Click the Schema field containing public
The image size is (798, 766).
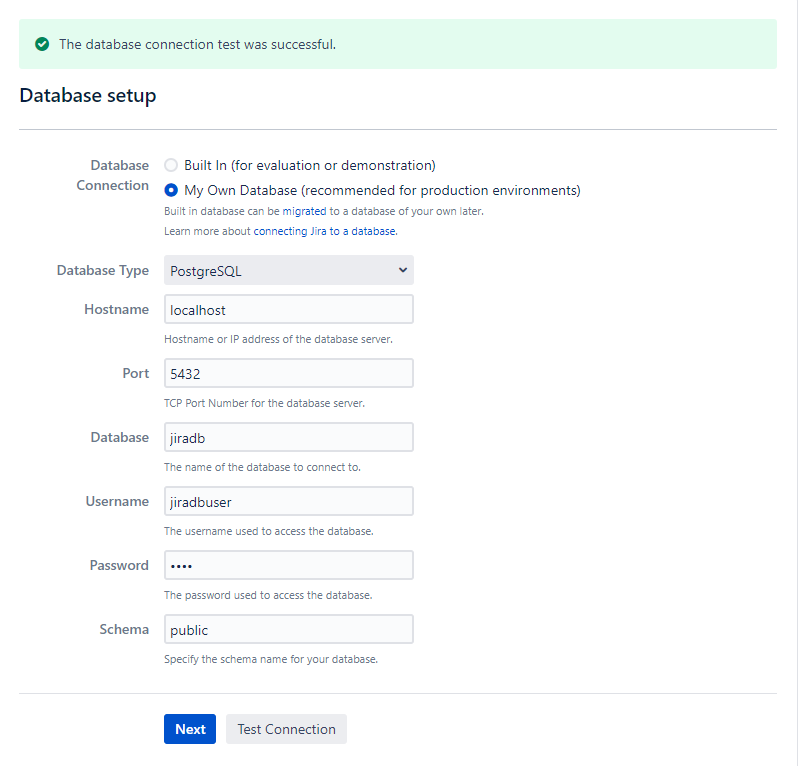289,630
